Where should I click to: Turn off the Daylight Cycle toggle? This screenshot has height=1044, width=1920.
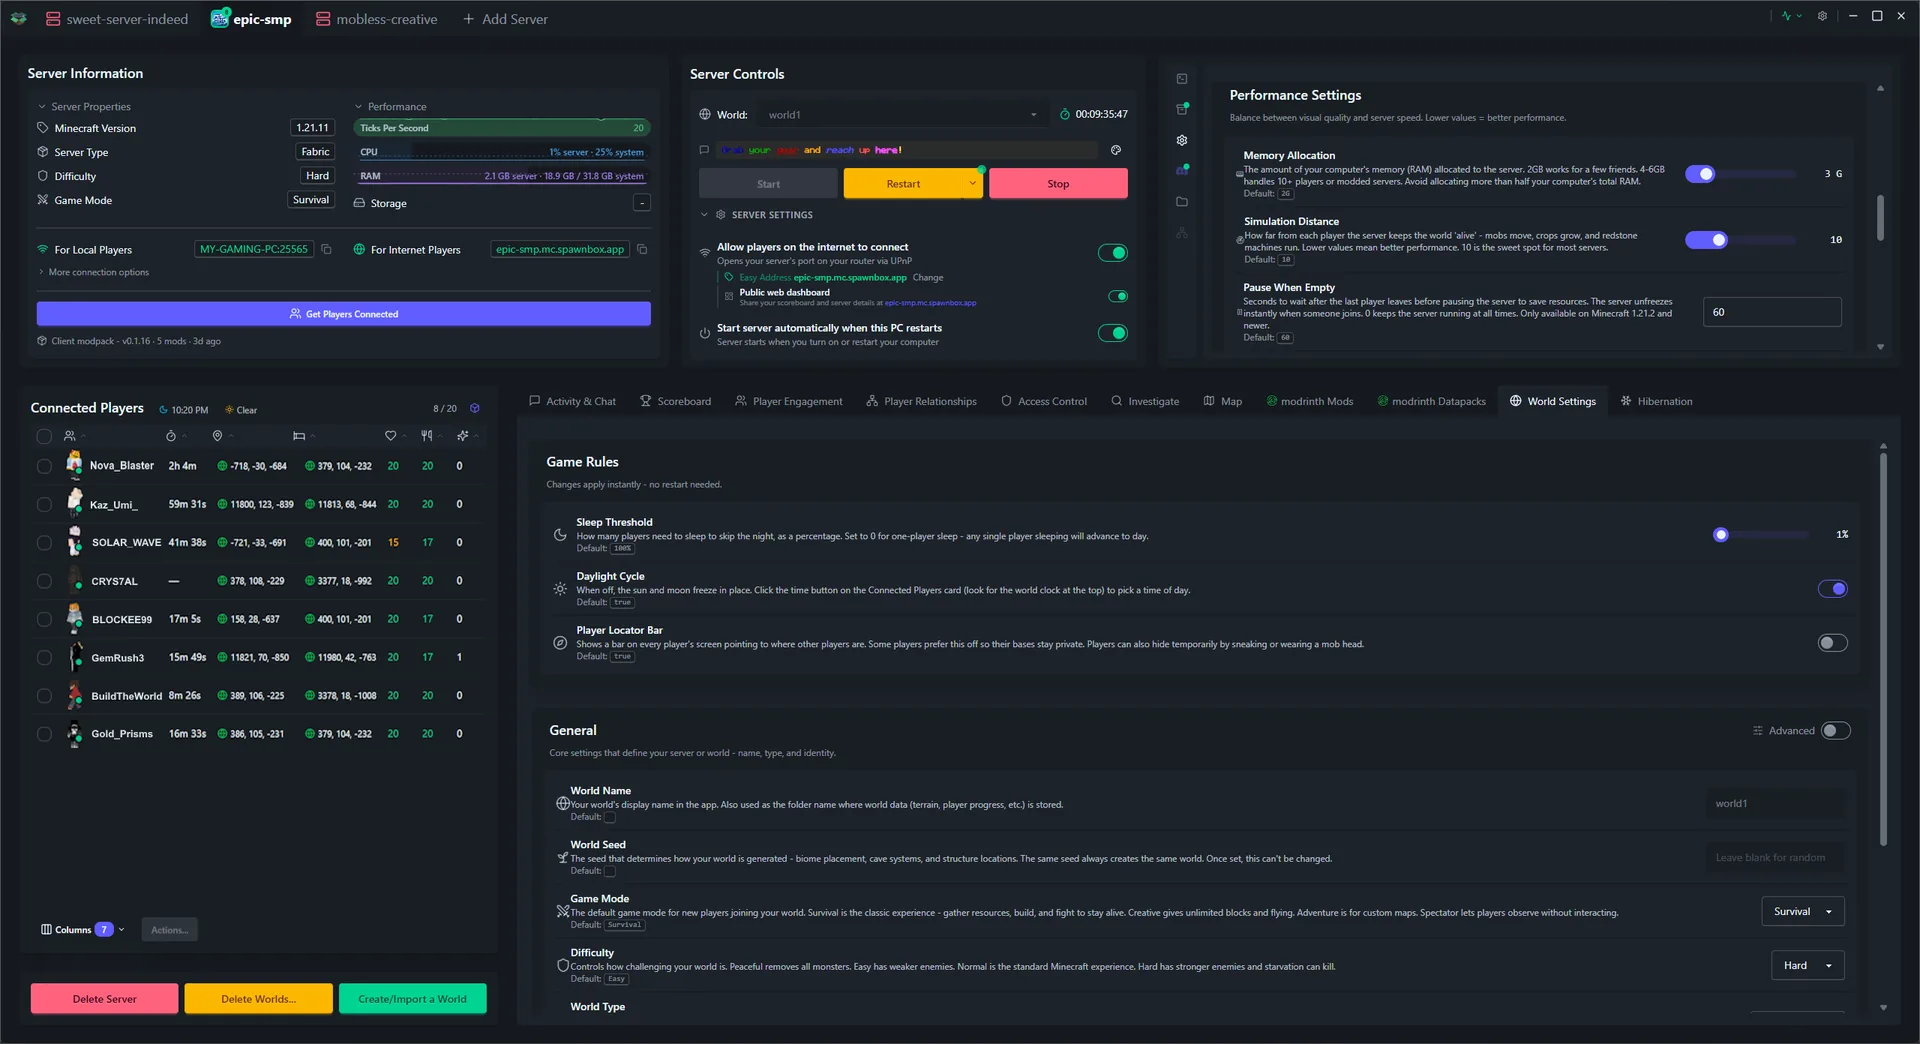[x=1832, y=589]
